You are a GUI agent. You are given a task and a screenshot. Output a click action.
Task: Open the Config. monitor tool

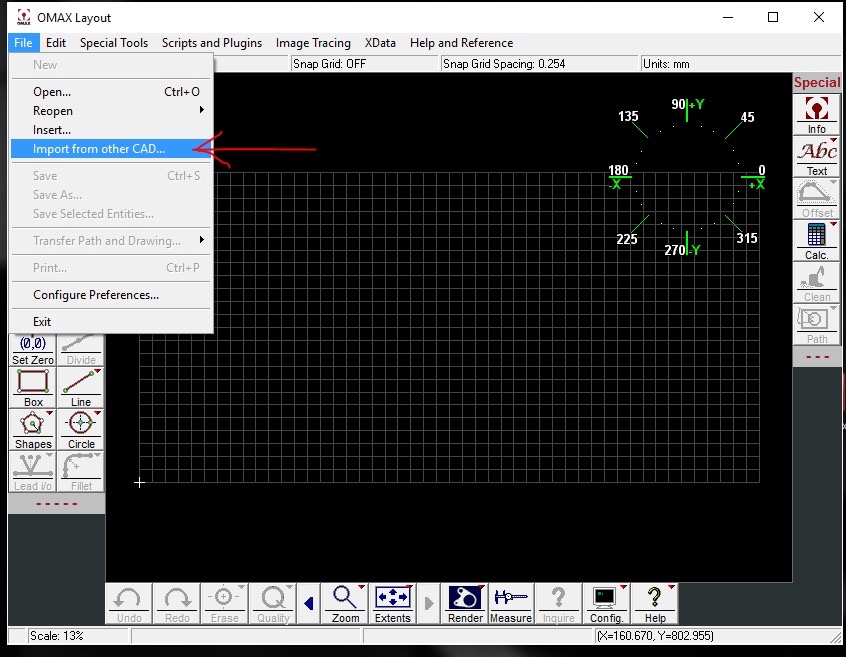point(606,604)
